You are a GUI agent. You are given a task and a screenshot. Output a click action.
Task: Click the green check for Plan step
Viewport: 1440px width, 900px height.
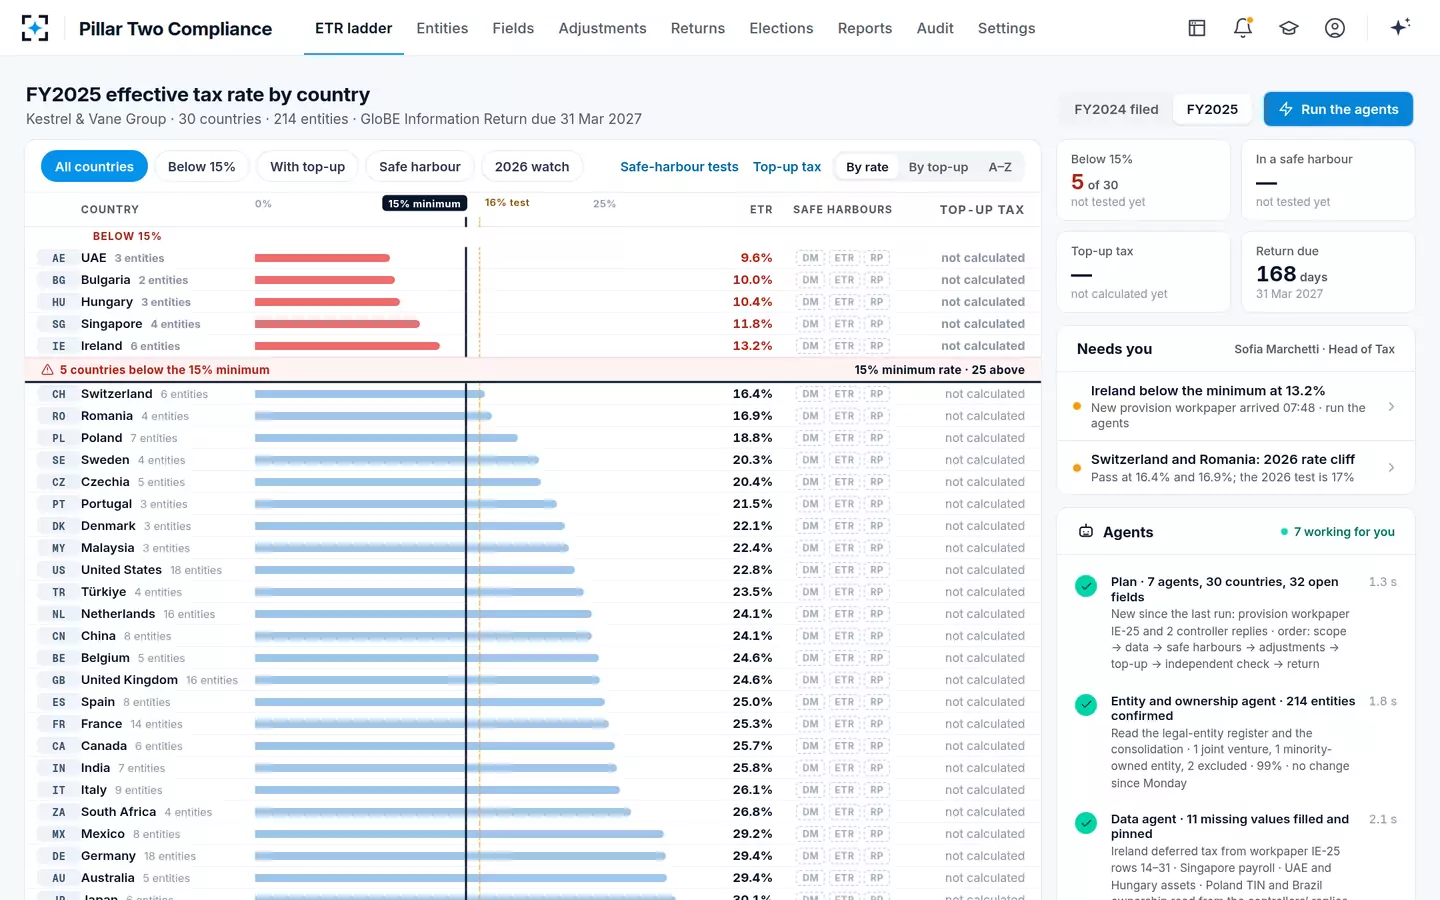(1086, 586)
